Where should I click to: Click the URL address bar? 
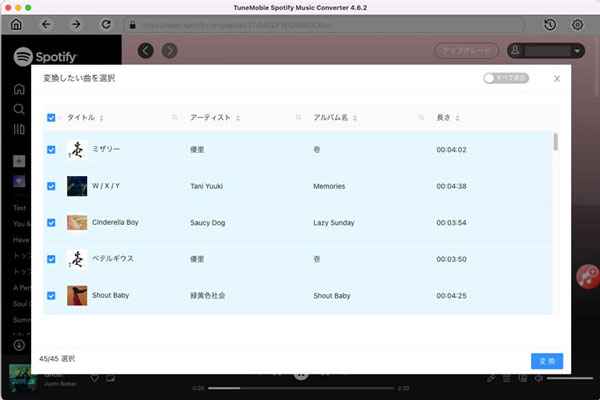324,25
